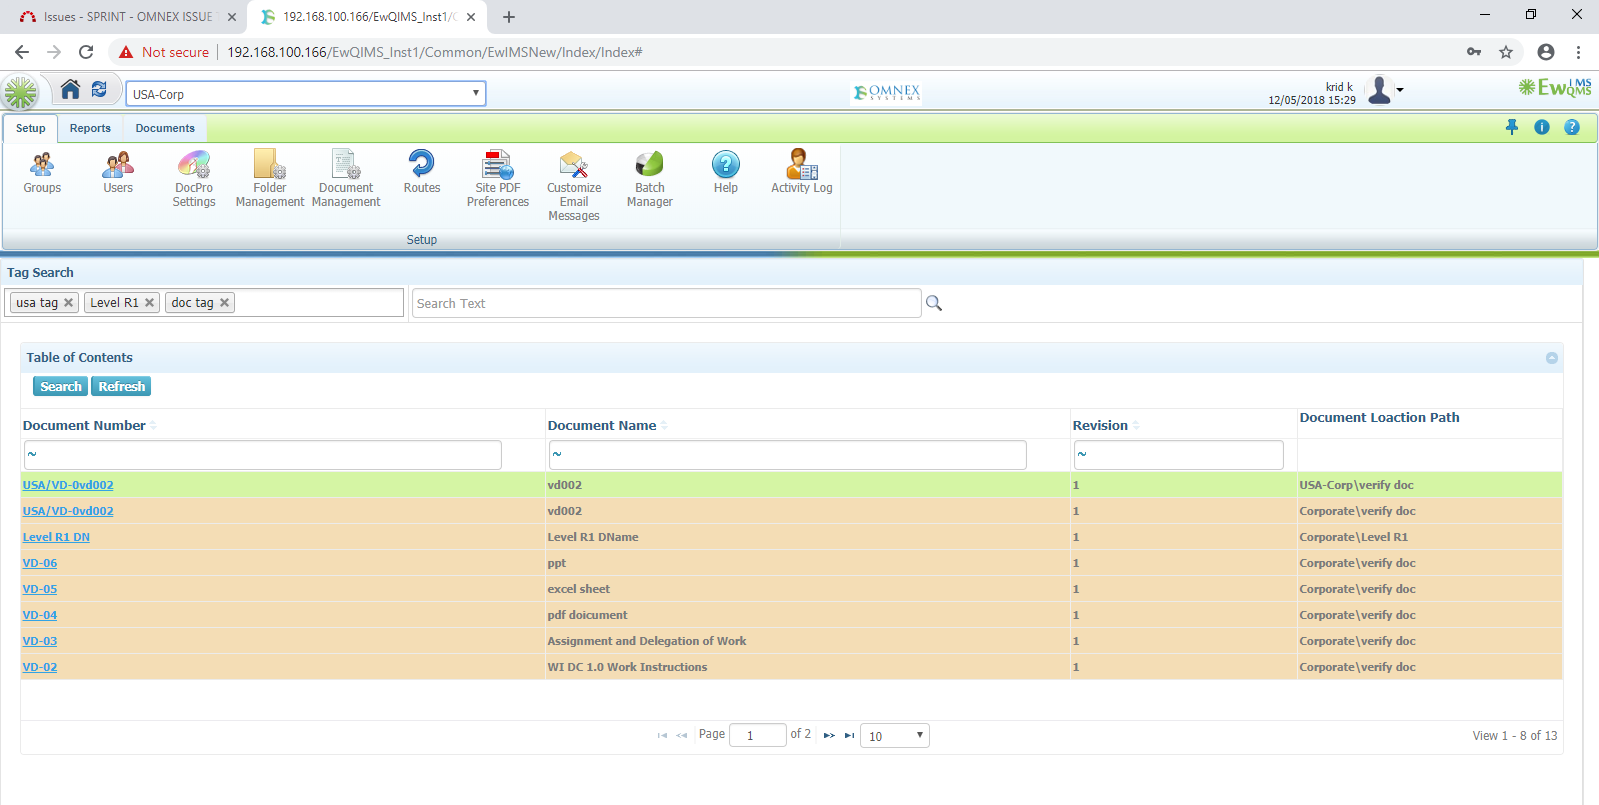Select the 192.168.100.166 browser tab
The height and width of the screenshot is (805, 1599).
(368, 17)
